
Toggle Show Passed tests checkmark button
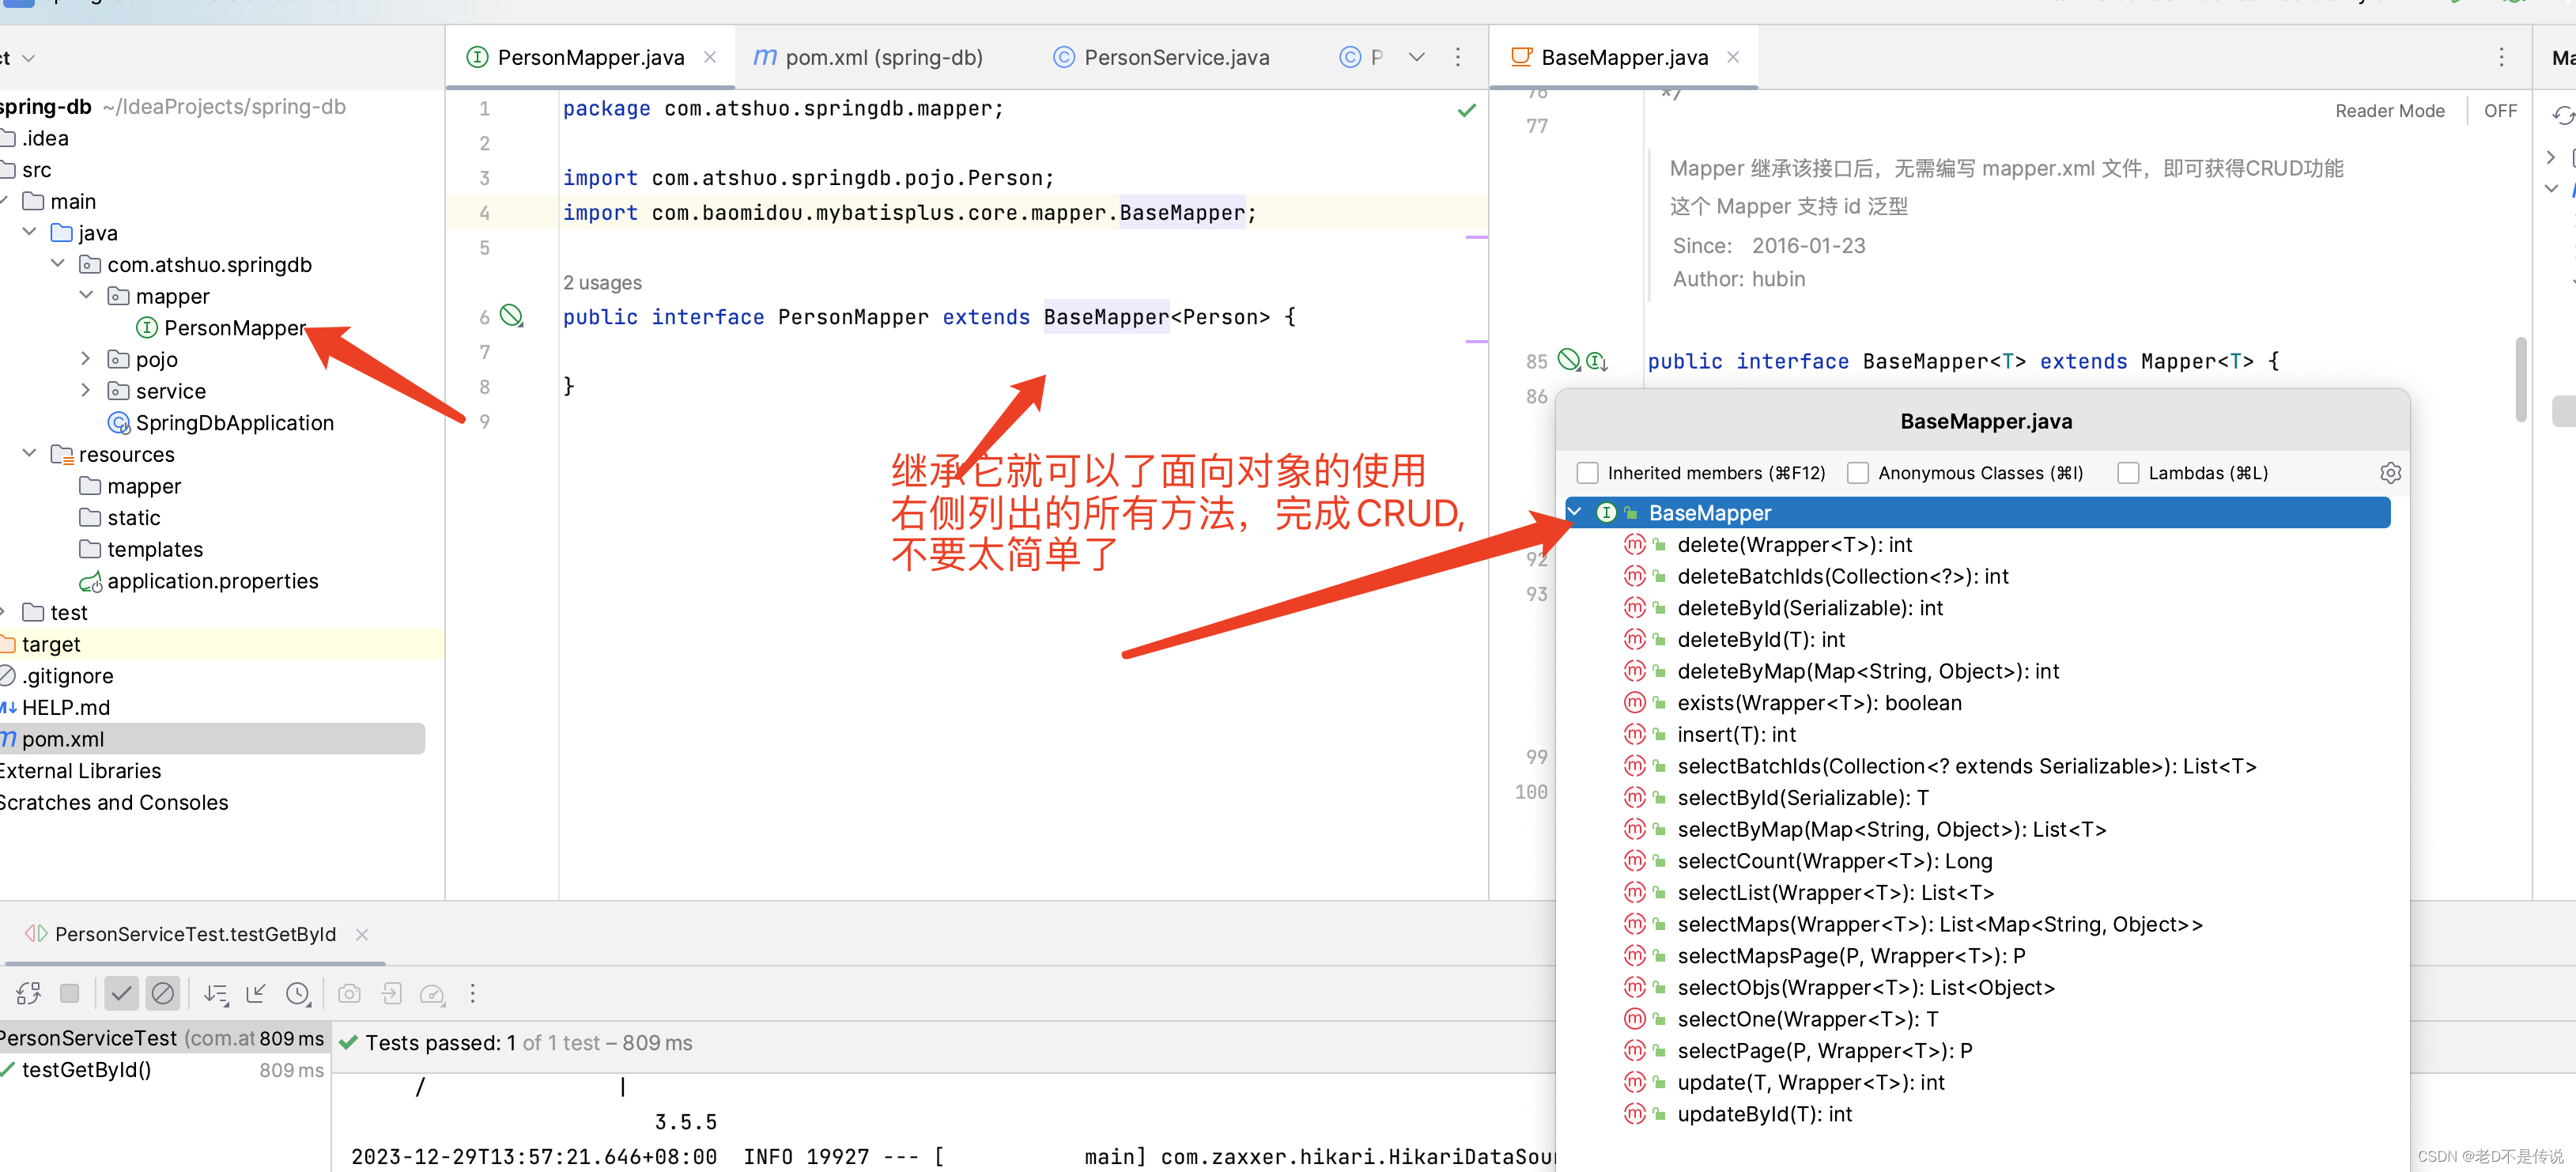pyautogui.click(x=121, y=993)
